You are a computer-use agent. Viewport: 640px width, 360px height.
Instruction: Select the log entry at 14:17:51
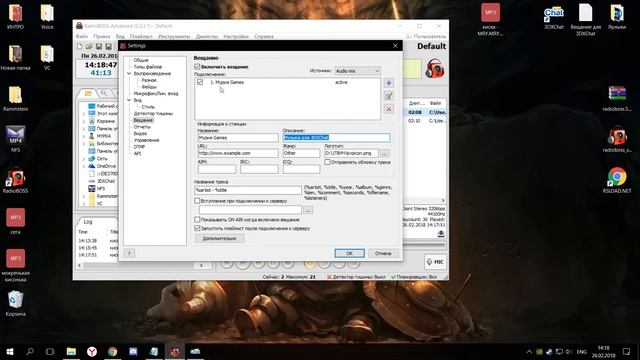[x=98, y=255]
